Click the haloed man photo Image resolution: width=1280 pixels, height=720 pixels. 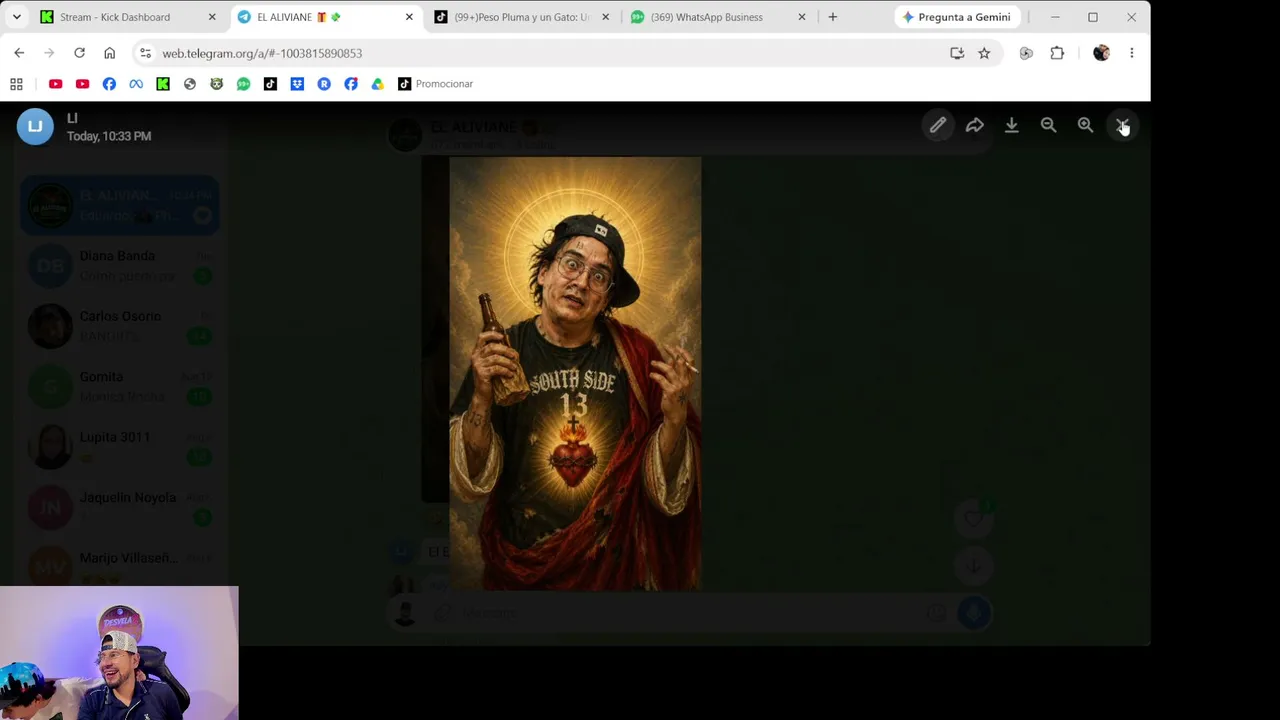tap(575, 373)
